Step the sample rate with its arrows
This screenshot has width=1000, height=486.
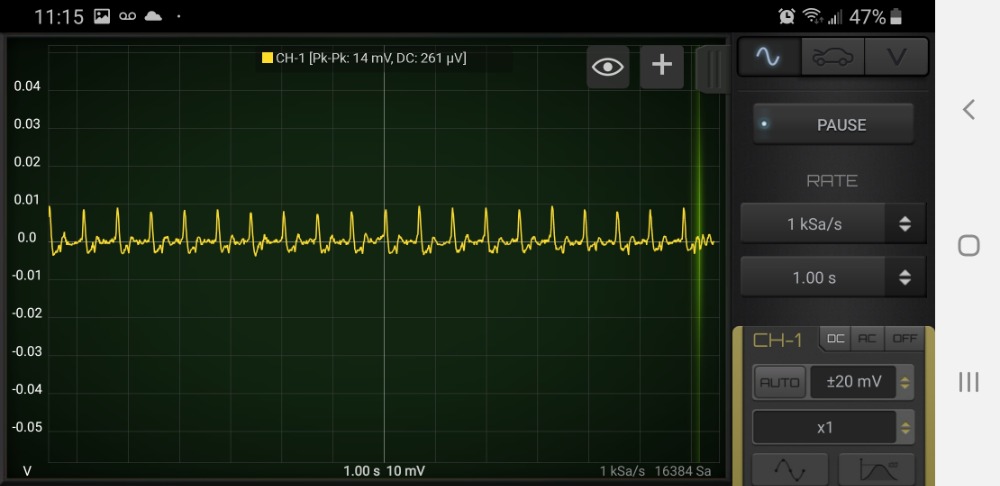(905, 224)
